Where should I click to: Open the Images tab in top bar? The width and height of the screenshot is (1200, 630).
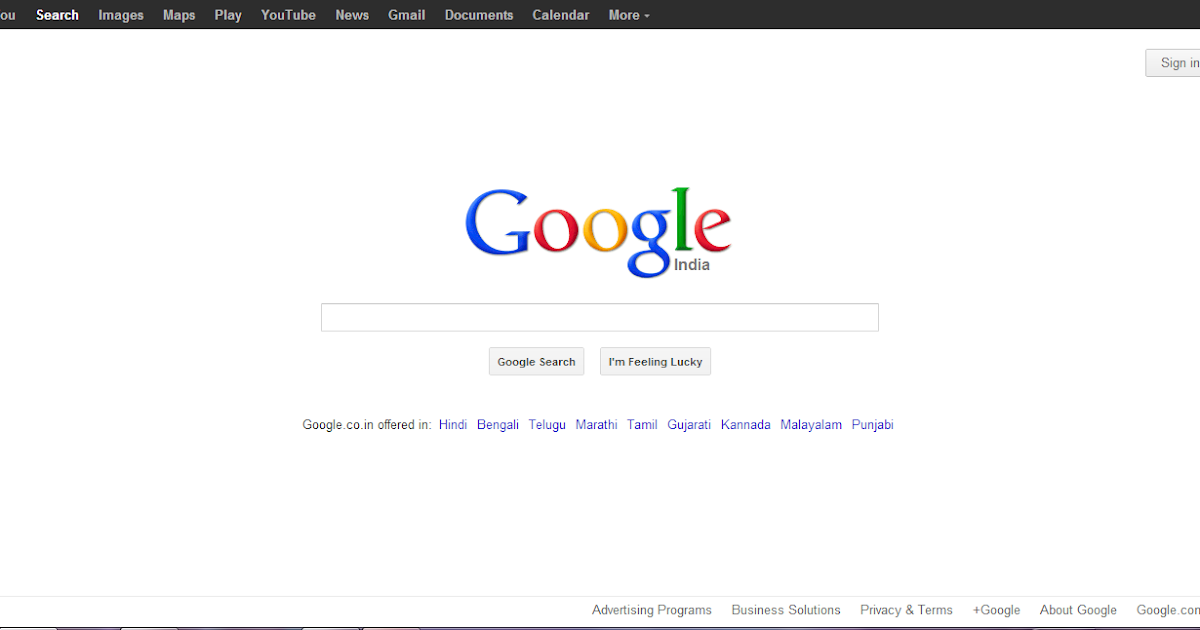coord(121,15)
